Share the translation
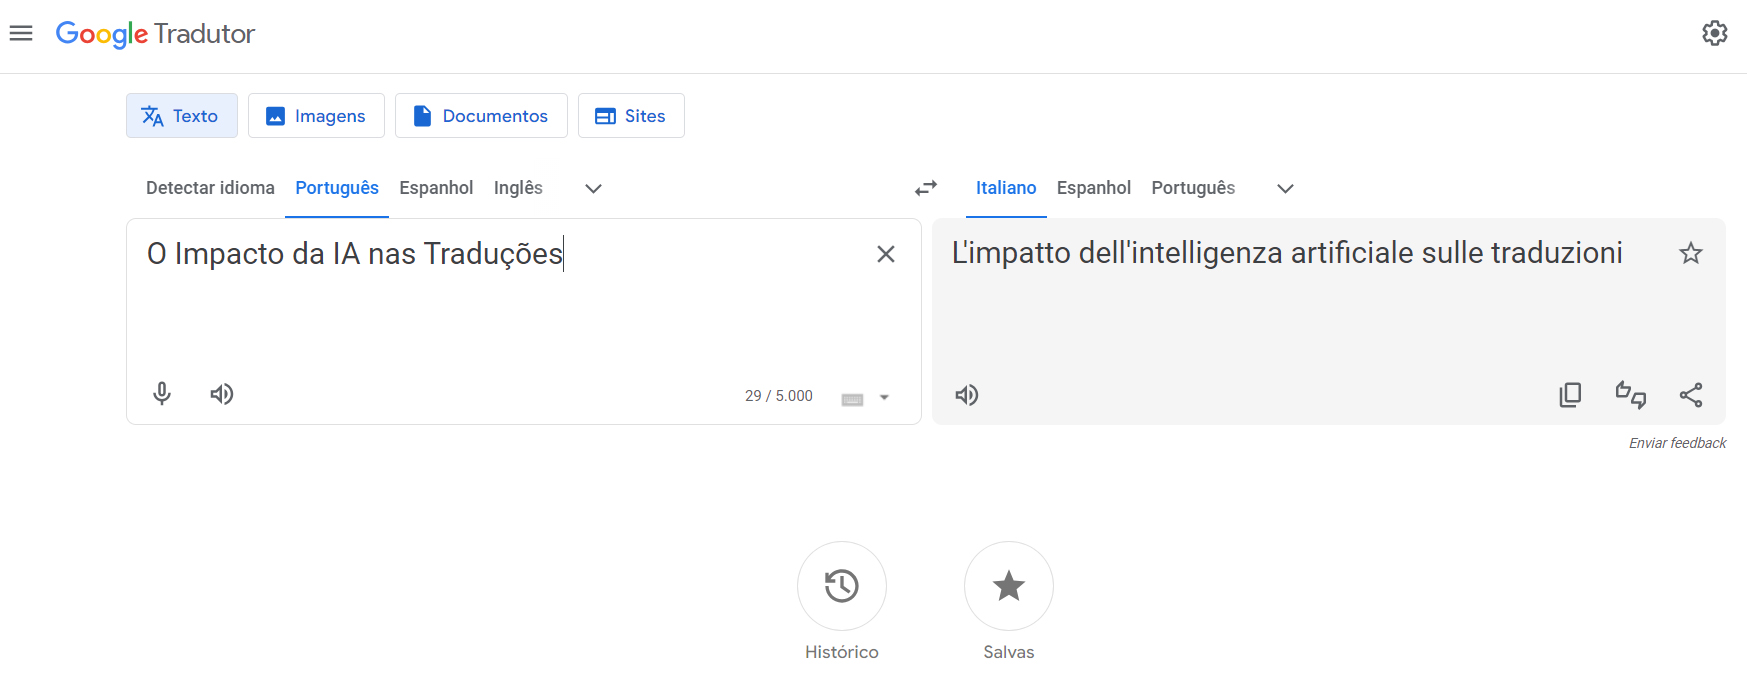 [1691, 395]
